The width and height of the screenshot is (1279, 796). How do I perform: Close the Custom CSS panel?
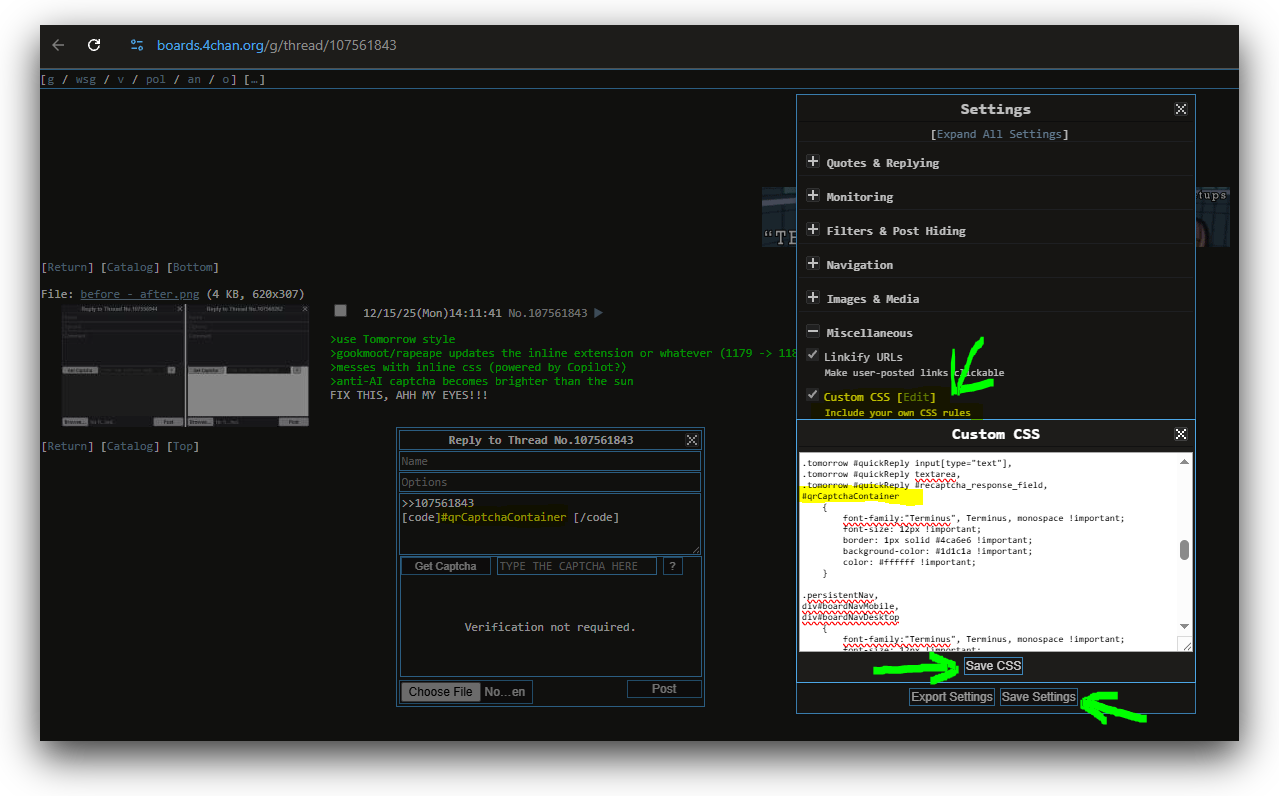pos(1180,434)
